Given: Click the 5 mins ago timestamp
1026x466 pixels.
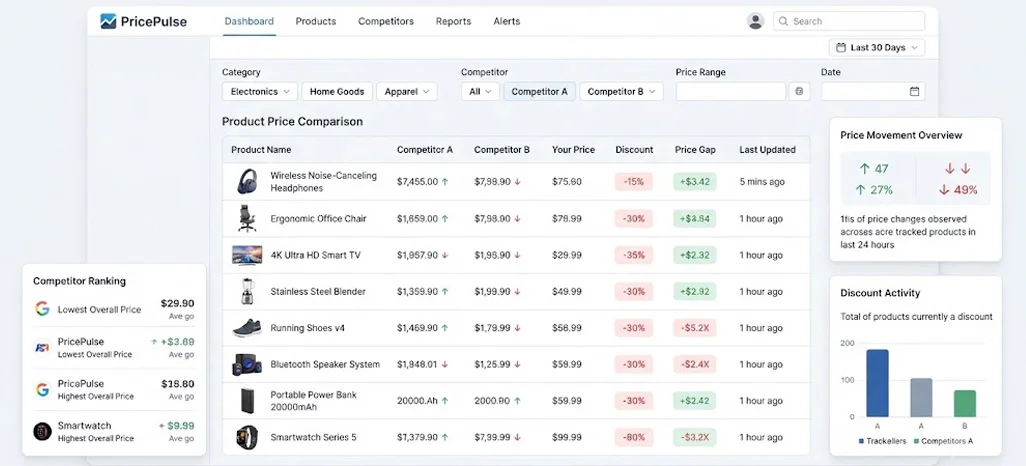Looking at the screenshot, I should (x=762, y=182).
